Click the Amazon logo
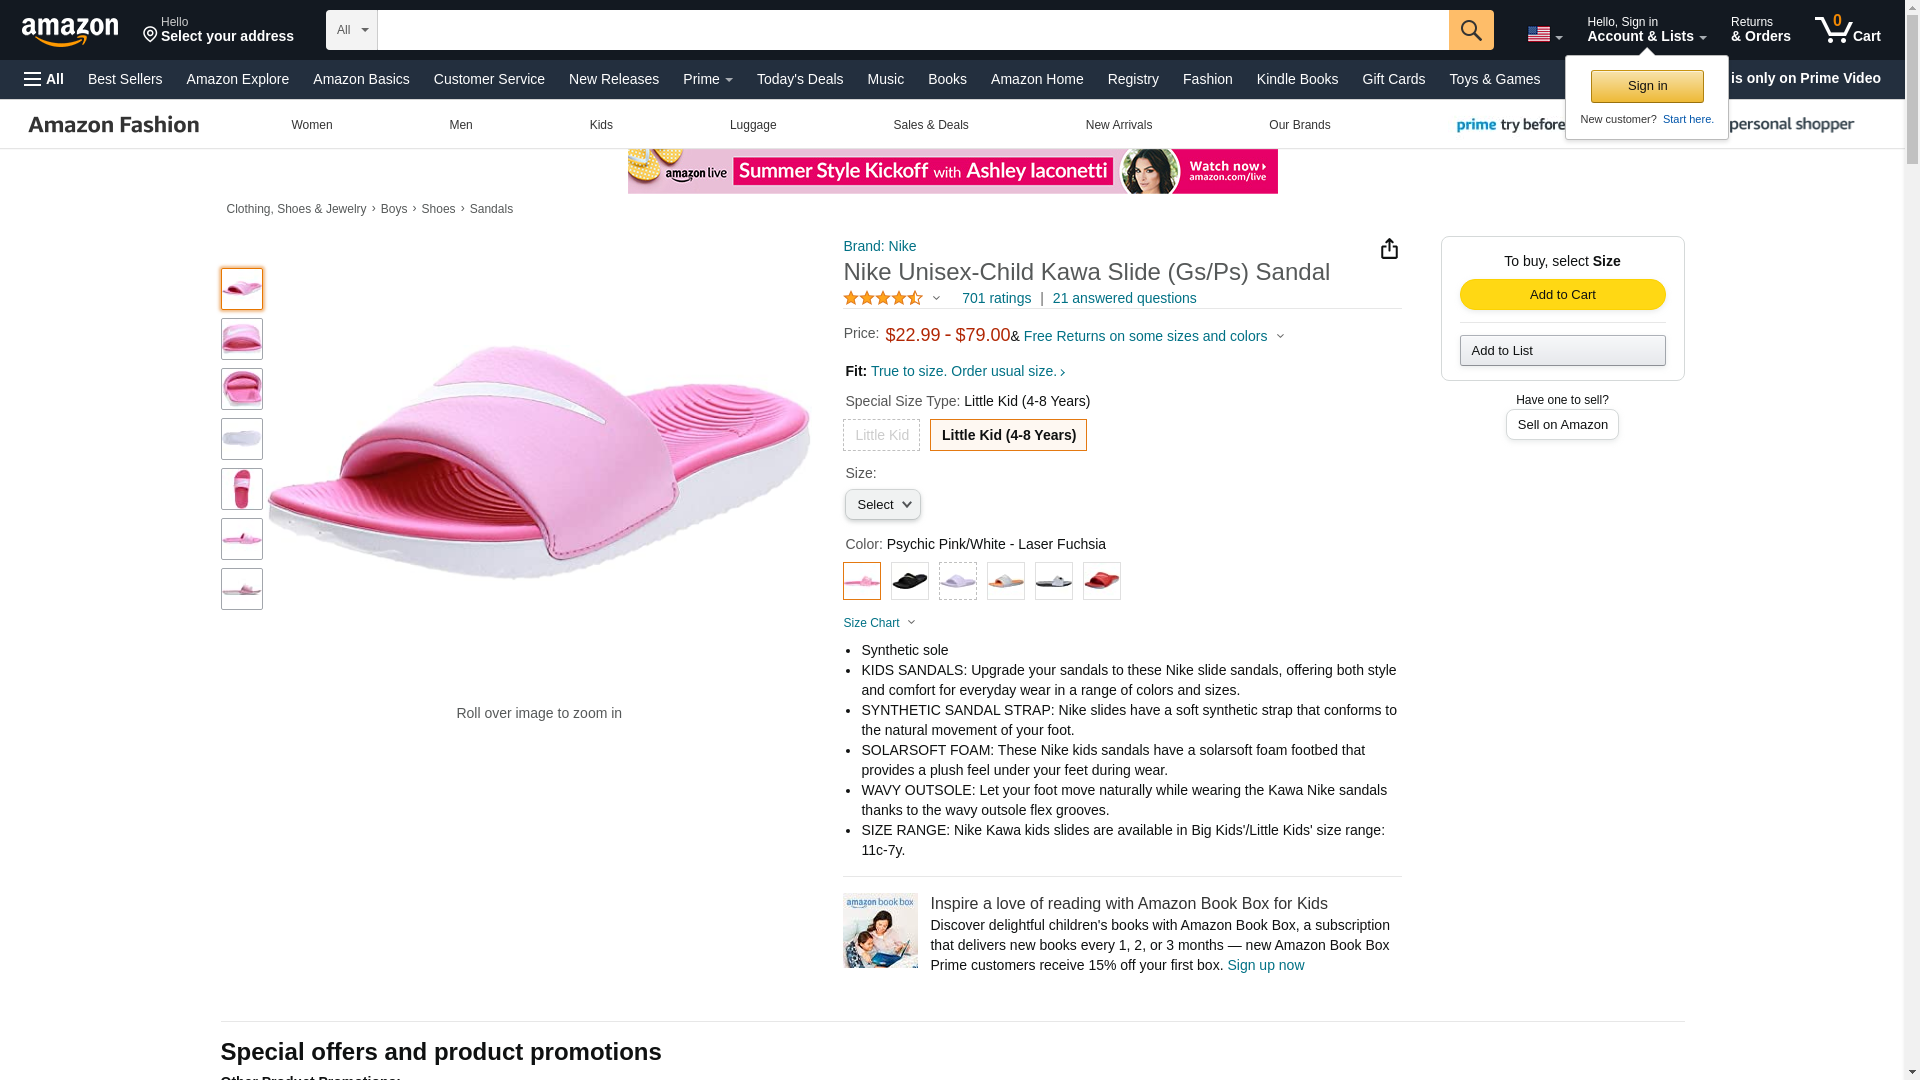Screen dimensions: 1920x1080 click(70, 31)
